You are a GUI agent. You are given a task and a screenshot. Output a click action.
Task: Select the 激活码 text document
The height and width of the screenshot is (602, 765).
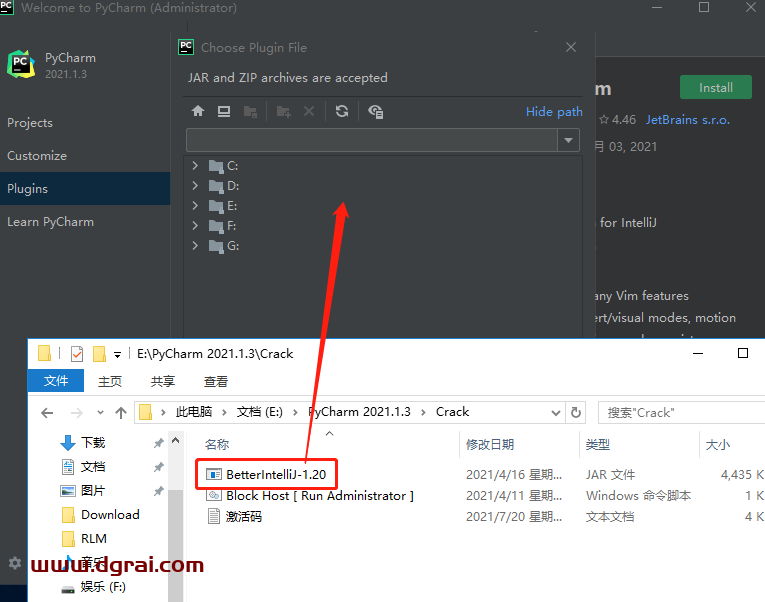235,516
